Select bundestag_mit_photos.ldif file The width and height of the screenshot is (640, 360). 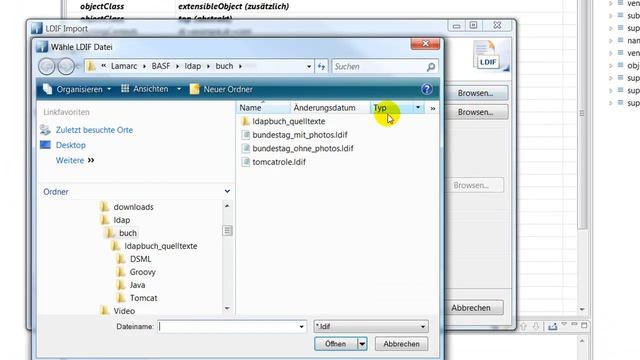click(x=300, y=135)
